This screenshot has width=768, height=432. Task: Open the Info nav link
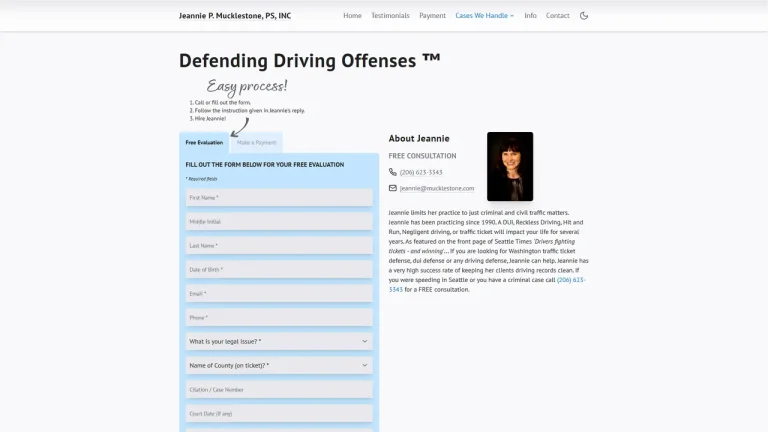(530, 16)
